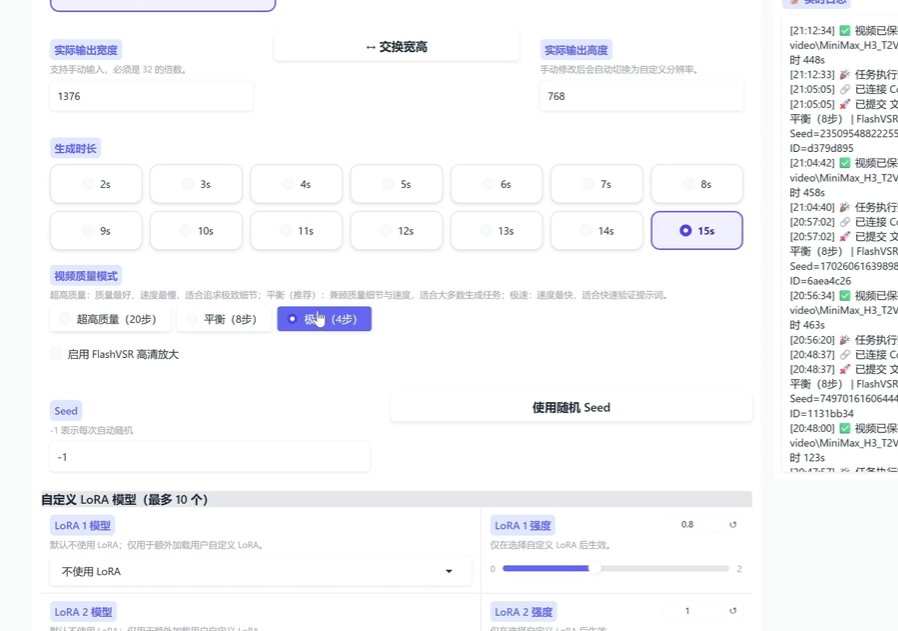This screenshot has height=631, width=898.
Task: Choose fastest quality mode (4步)
Action: click(x=324, y=319)
